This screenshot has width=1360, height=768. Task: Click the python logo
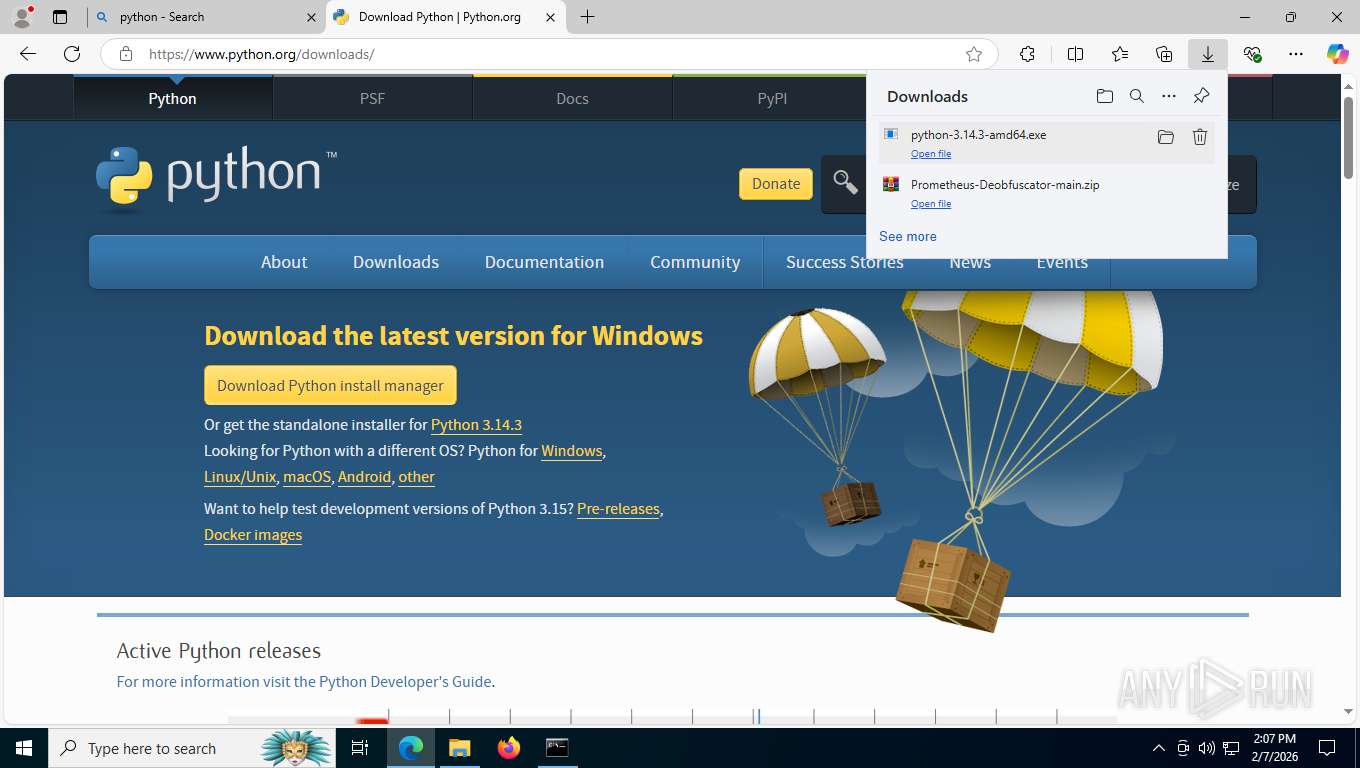pyautogui.click(x=216, y=180)
